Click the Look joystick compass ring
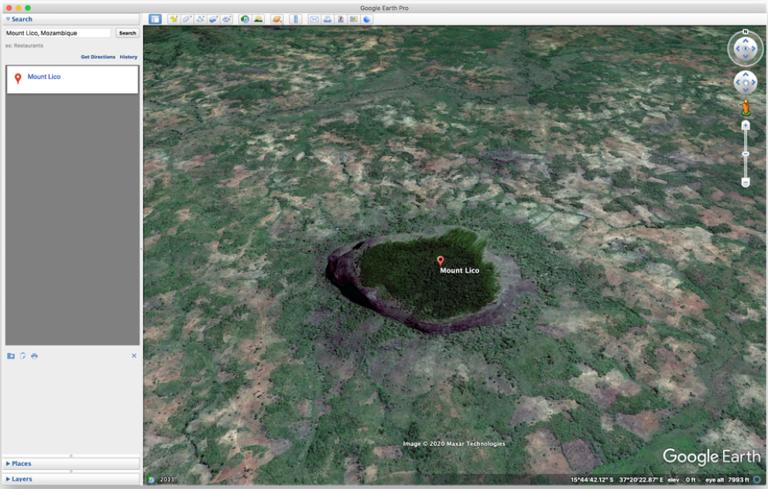 point(745,48)
